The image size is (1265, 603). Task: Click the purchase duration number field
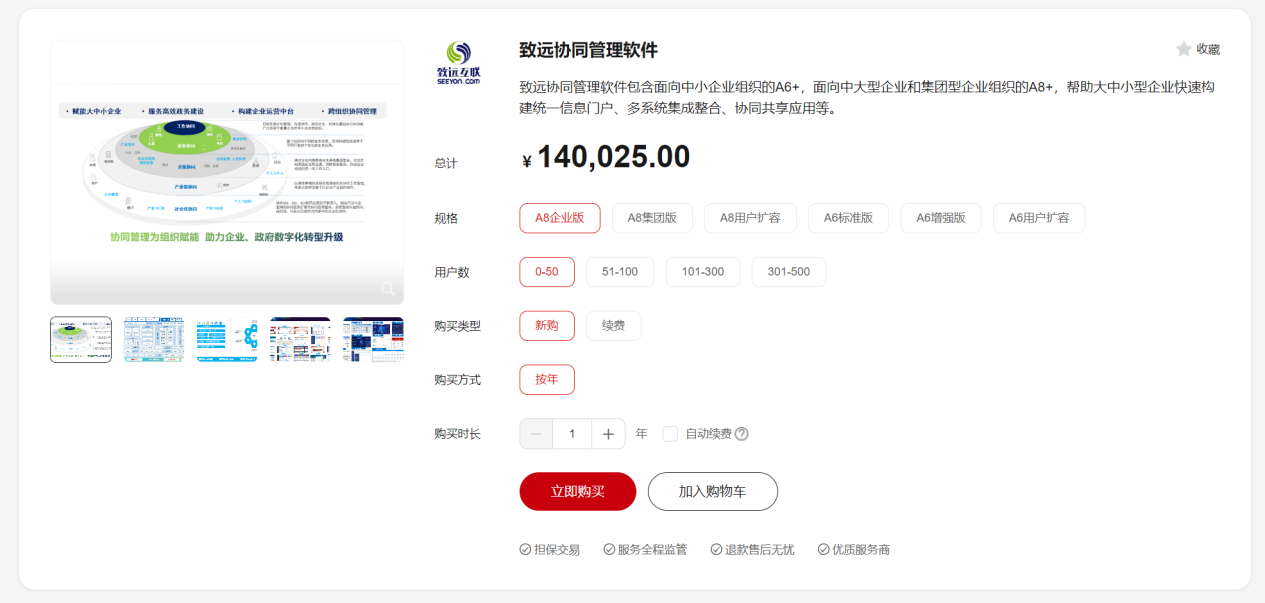pyautogui.click(x=572, y=434)
